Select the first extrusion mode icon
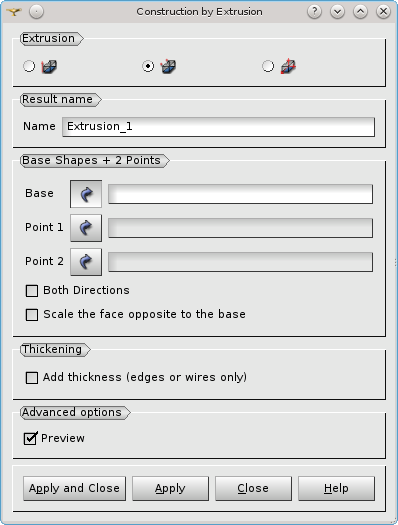This screenshot has height=525, width=398. pos(49,66)
